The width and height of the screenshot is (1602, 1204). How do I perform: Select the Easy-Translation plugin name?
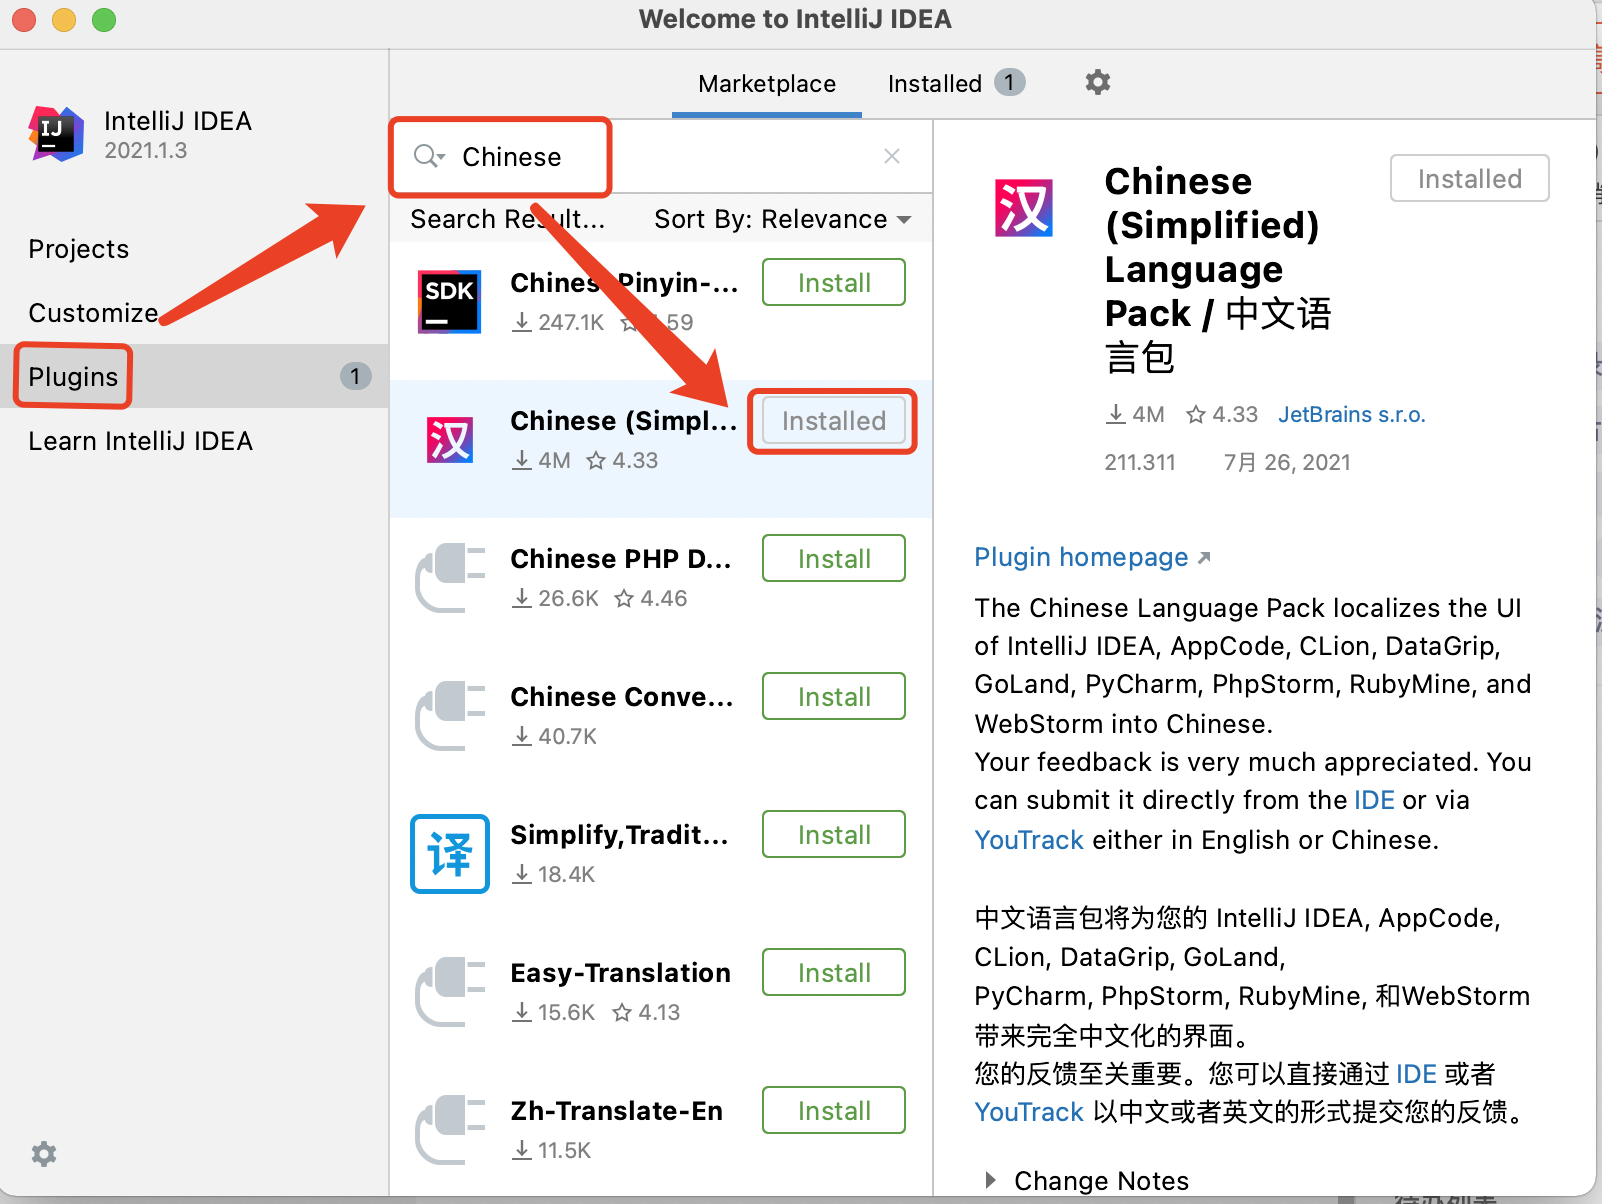620,973
